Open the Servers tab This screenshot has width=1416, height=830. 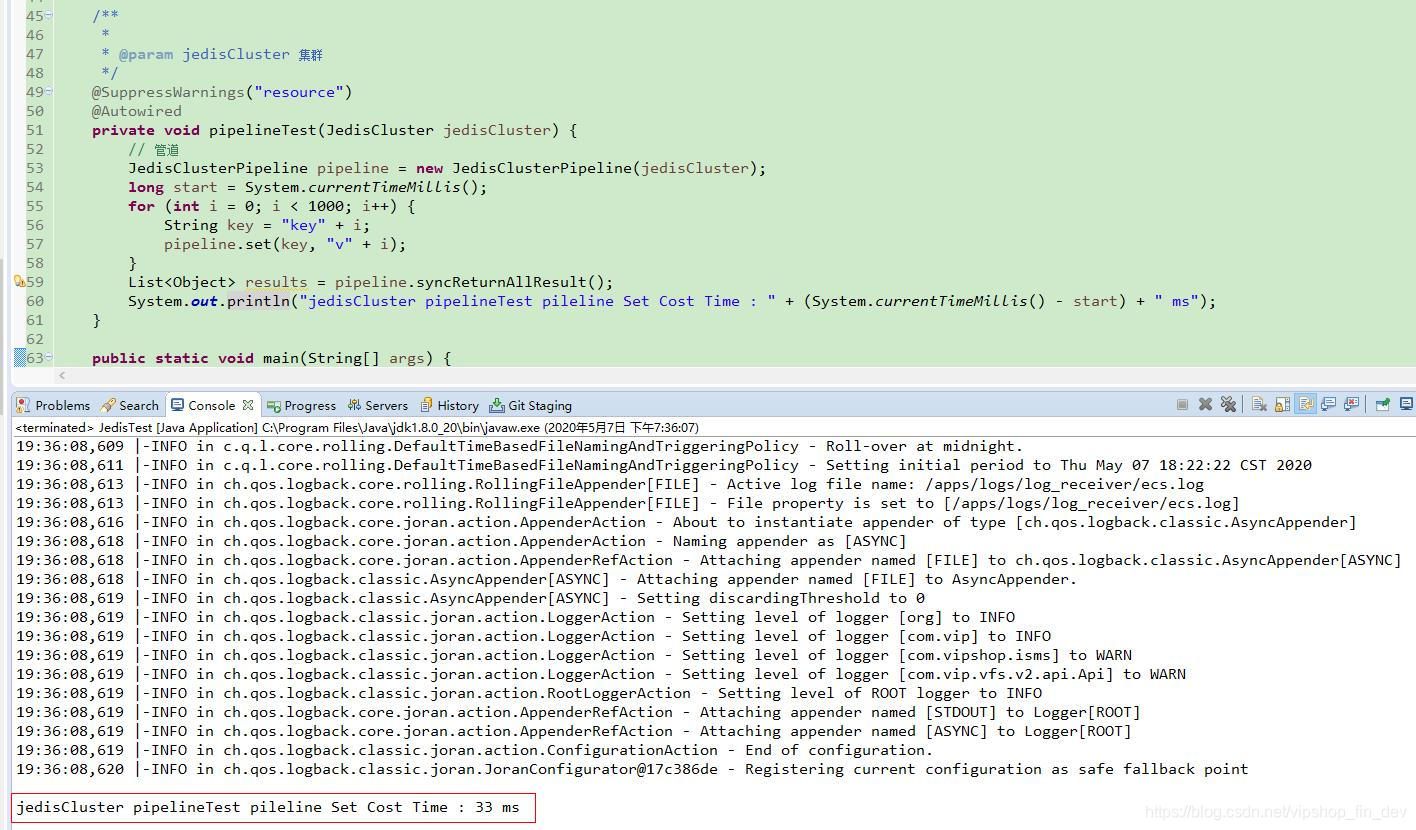[378, 405]
